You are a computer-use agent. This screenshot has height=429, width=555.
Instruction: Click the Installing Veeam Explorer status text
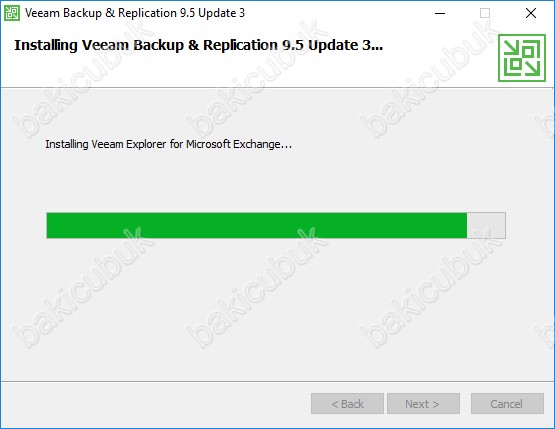click(168, 144)
